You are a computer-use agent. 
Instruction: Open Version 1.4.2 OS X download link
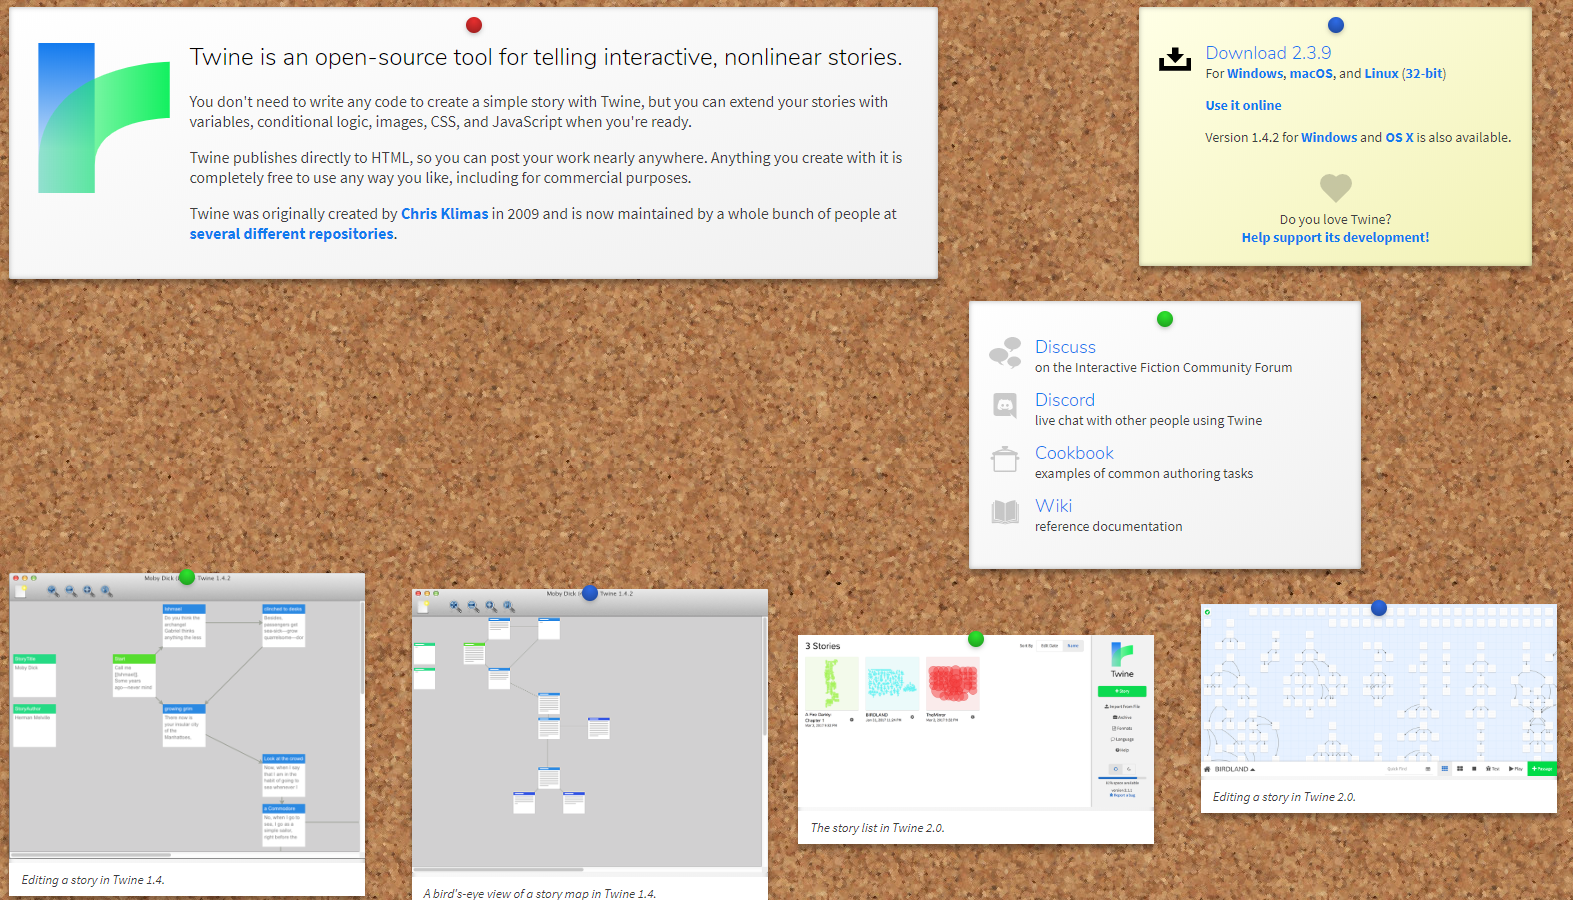(1399, 138)
